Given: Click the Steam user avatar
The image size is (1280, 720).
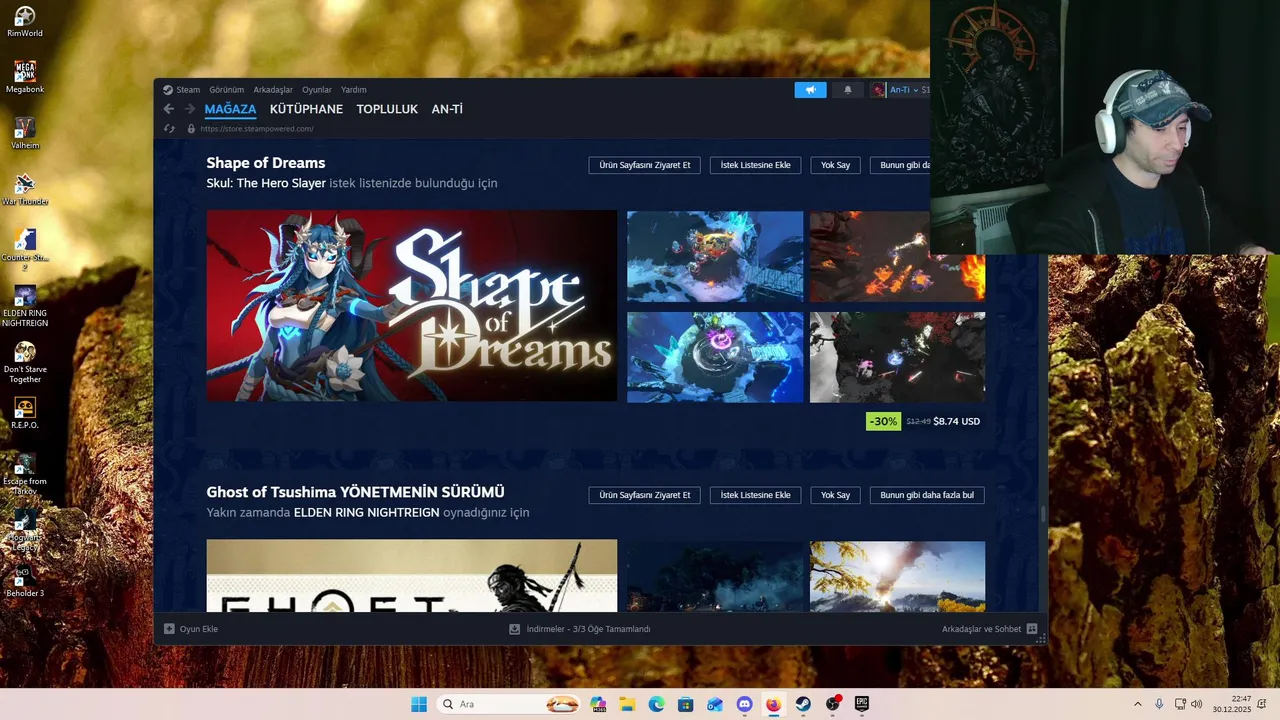Looking at the screenshot, I should [x=878, y=90].
